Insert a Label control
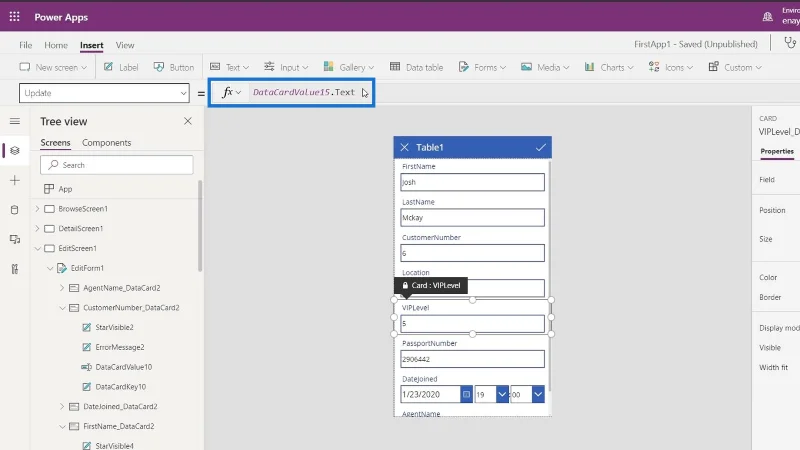This screenshot has width=800, height=450. click(121, 67)
